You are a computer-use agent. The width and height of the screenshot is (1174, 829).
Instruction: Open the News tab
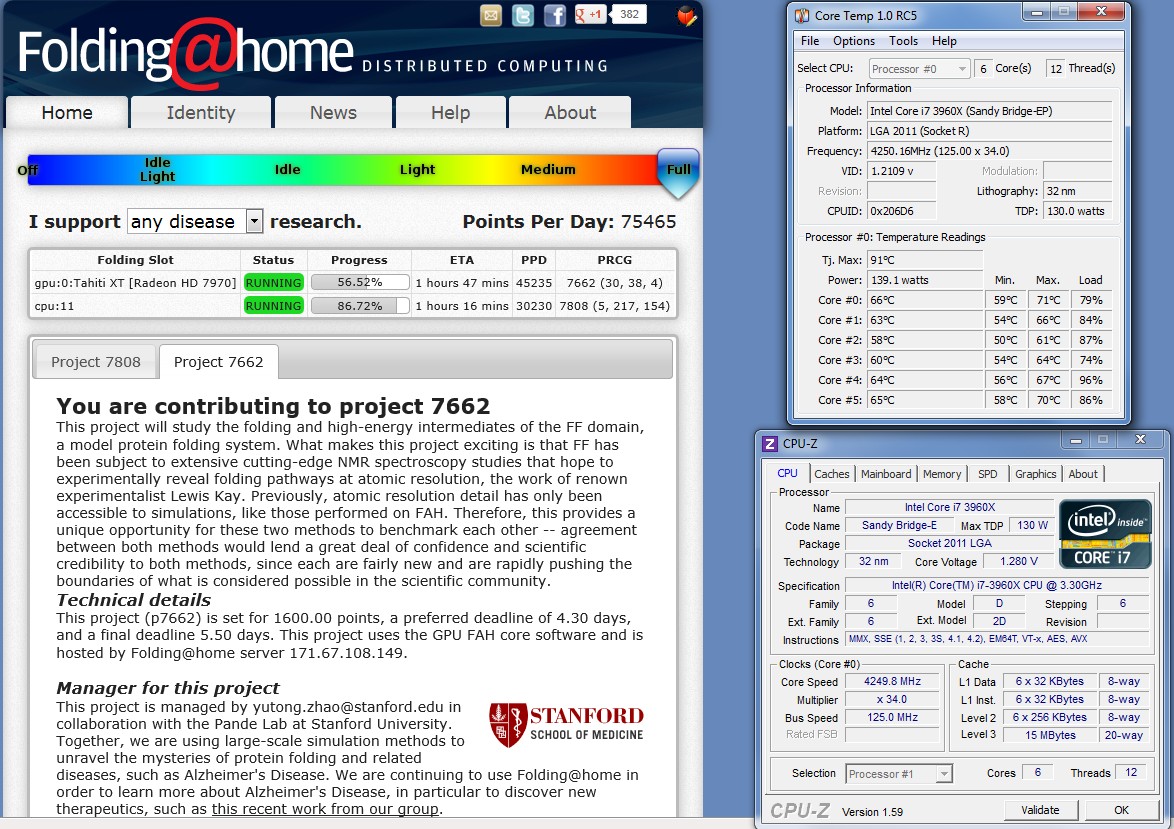pos(333,112)
